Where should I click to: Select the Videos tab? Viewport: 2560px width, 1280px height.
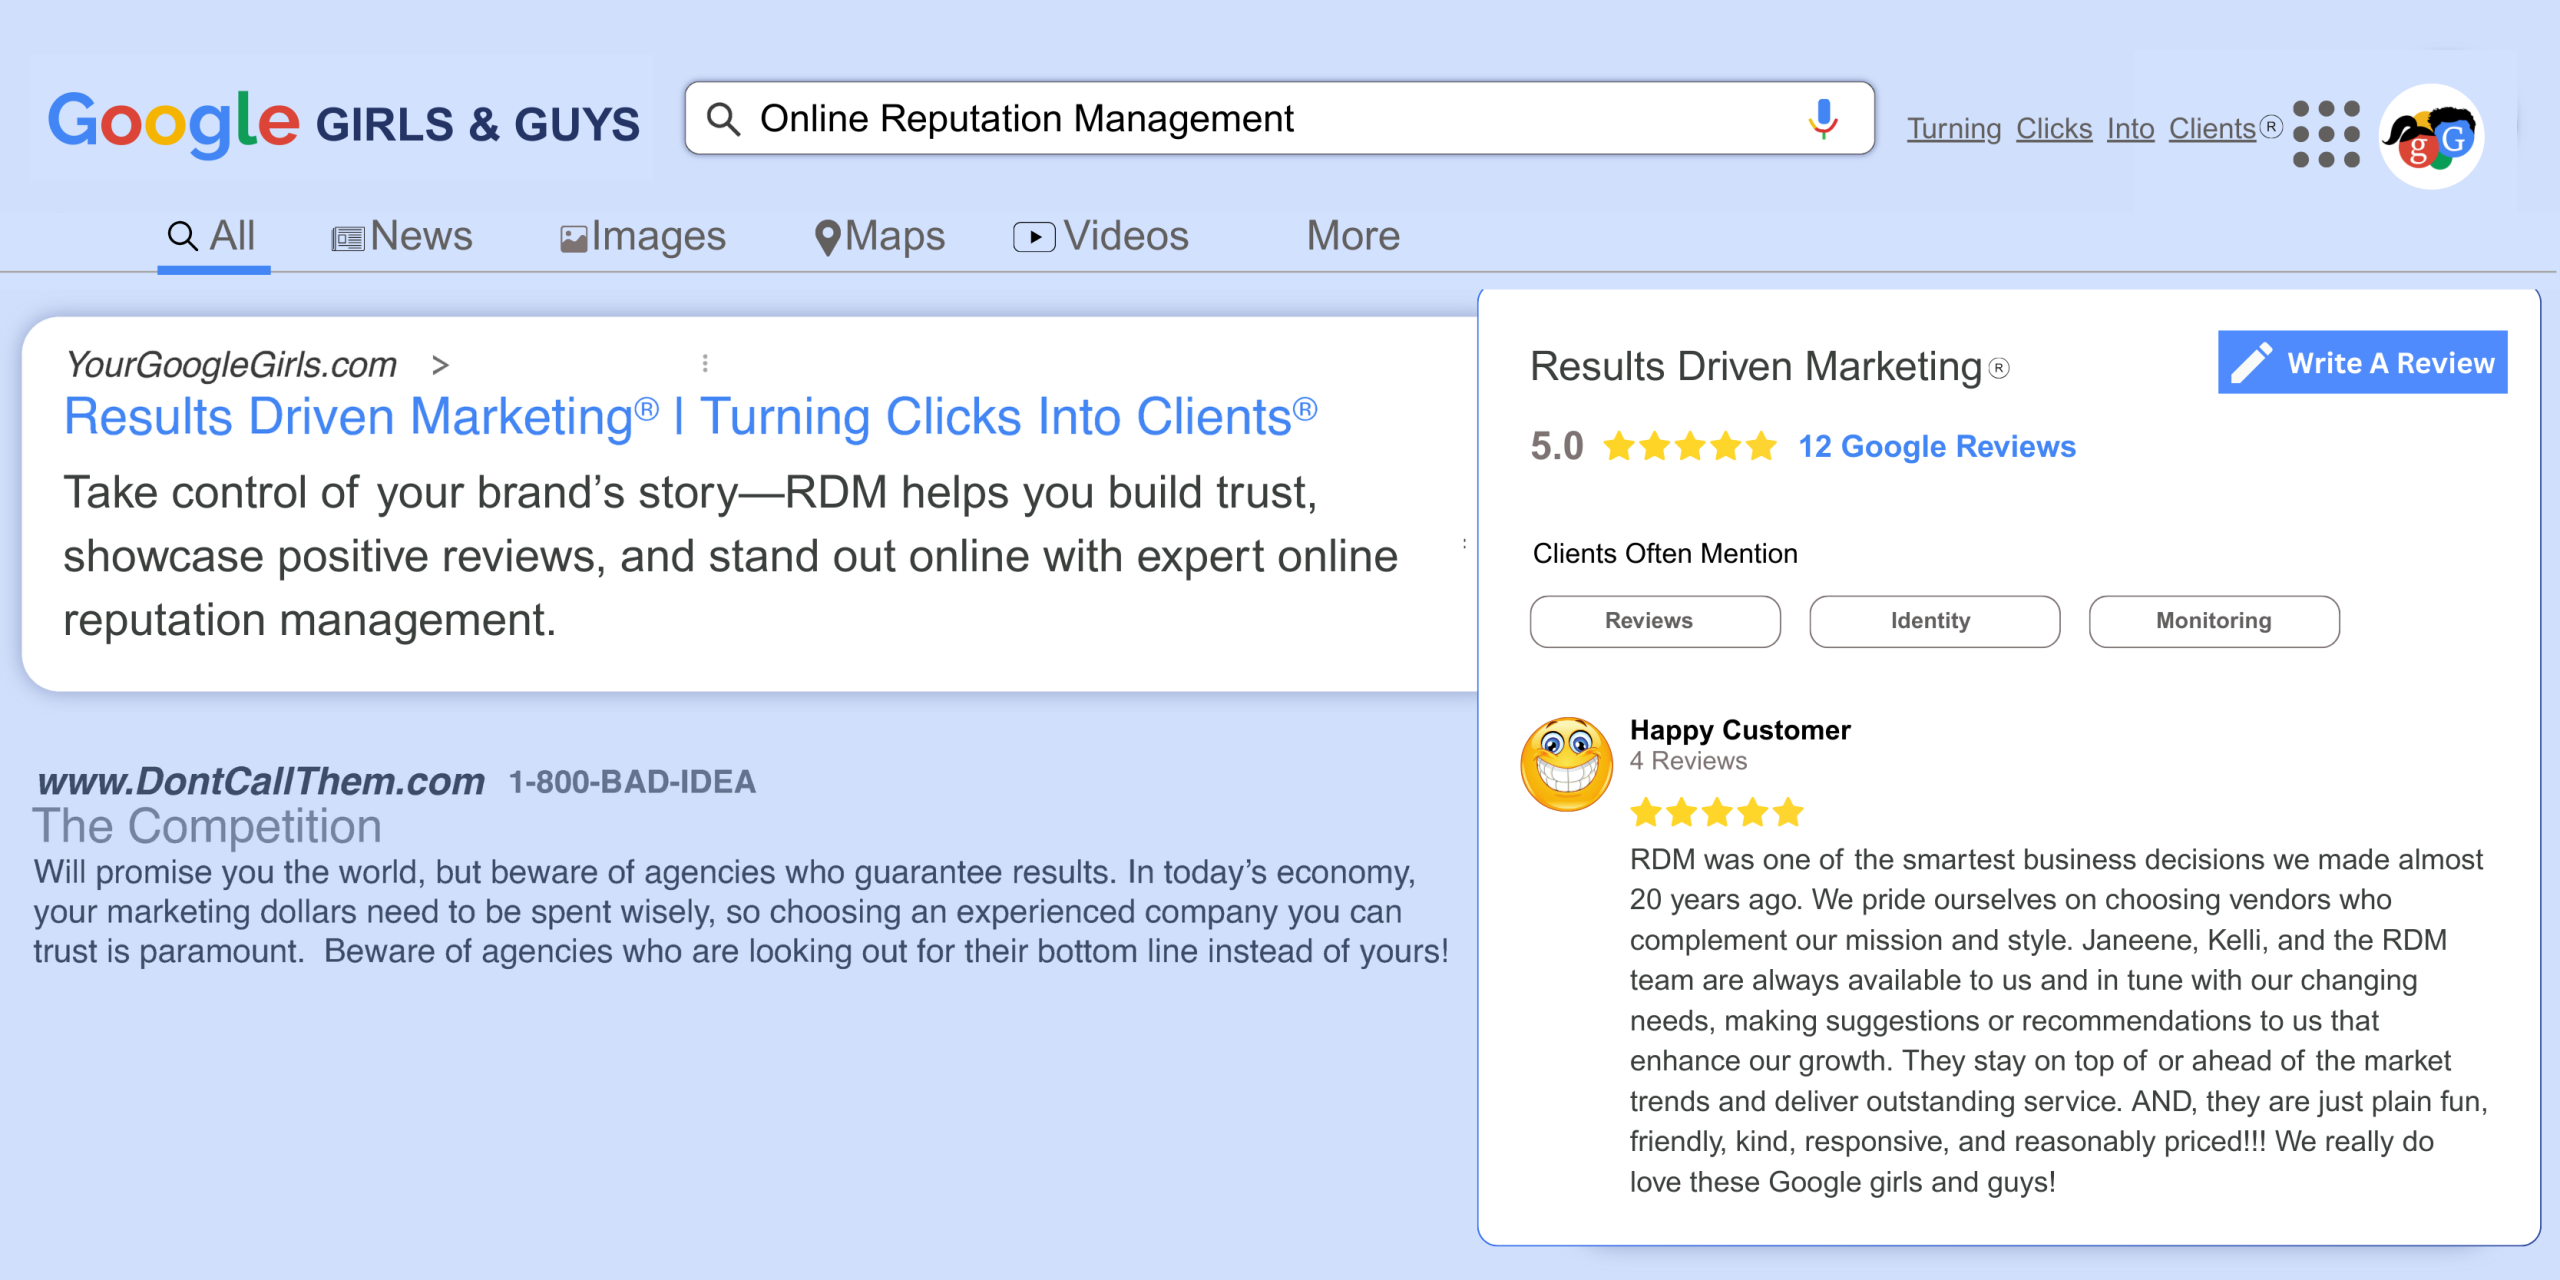pyautogui.click(x=1101, y=237)
